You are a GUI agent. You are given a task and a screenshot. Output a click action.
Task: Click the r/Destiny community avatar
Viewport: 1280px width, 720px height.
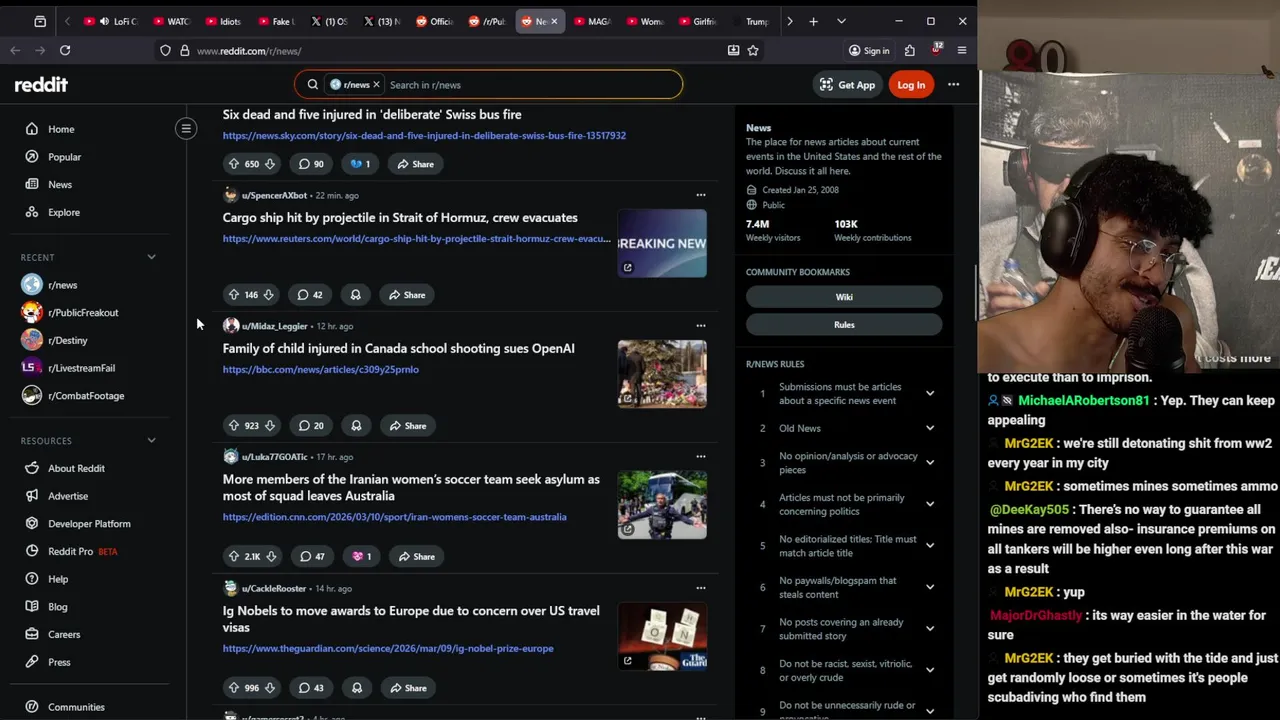pyautogui.click(x=32, y=340)
